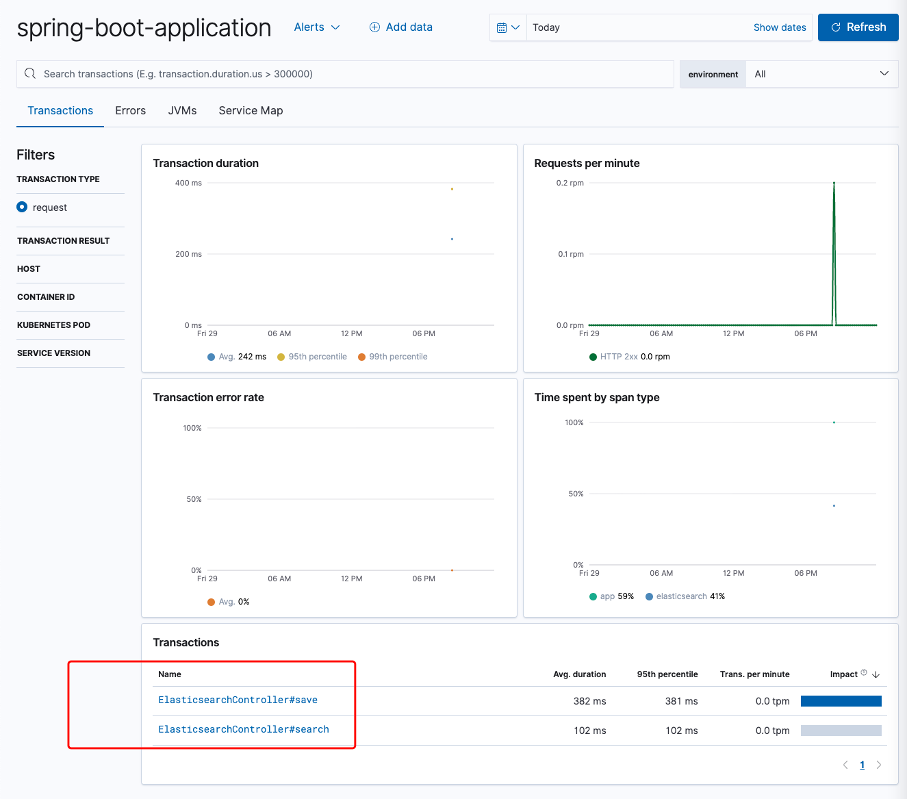Open the environment All dropdown

(822, 73)
